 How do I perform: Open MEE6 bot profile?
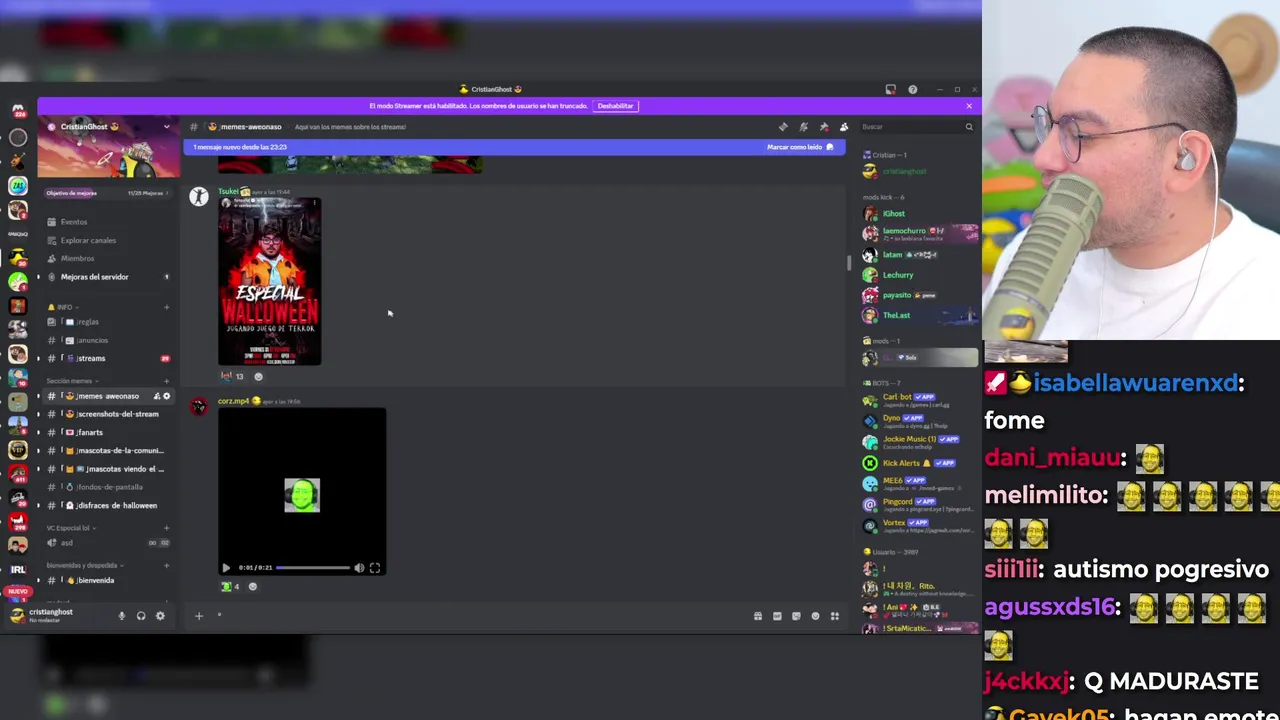918,482
